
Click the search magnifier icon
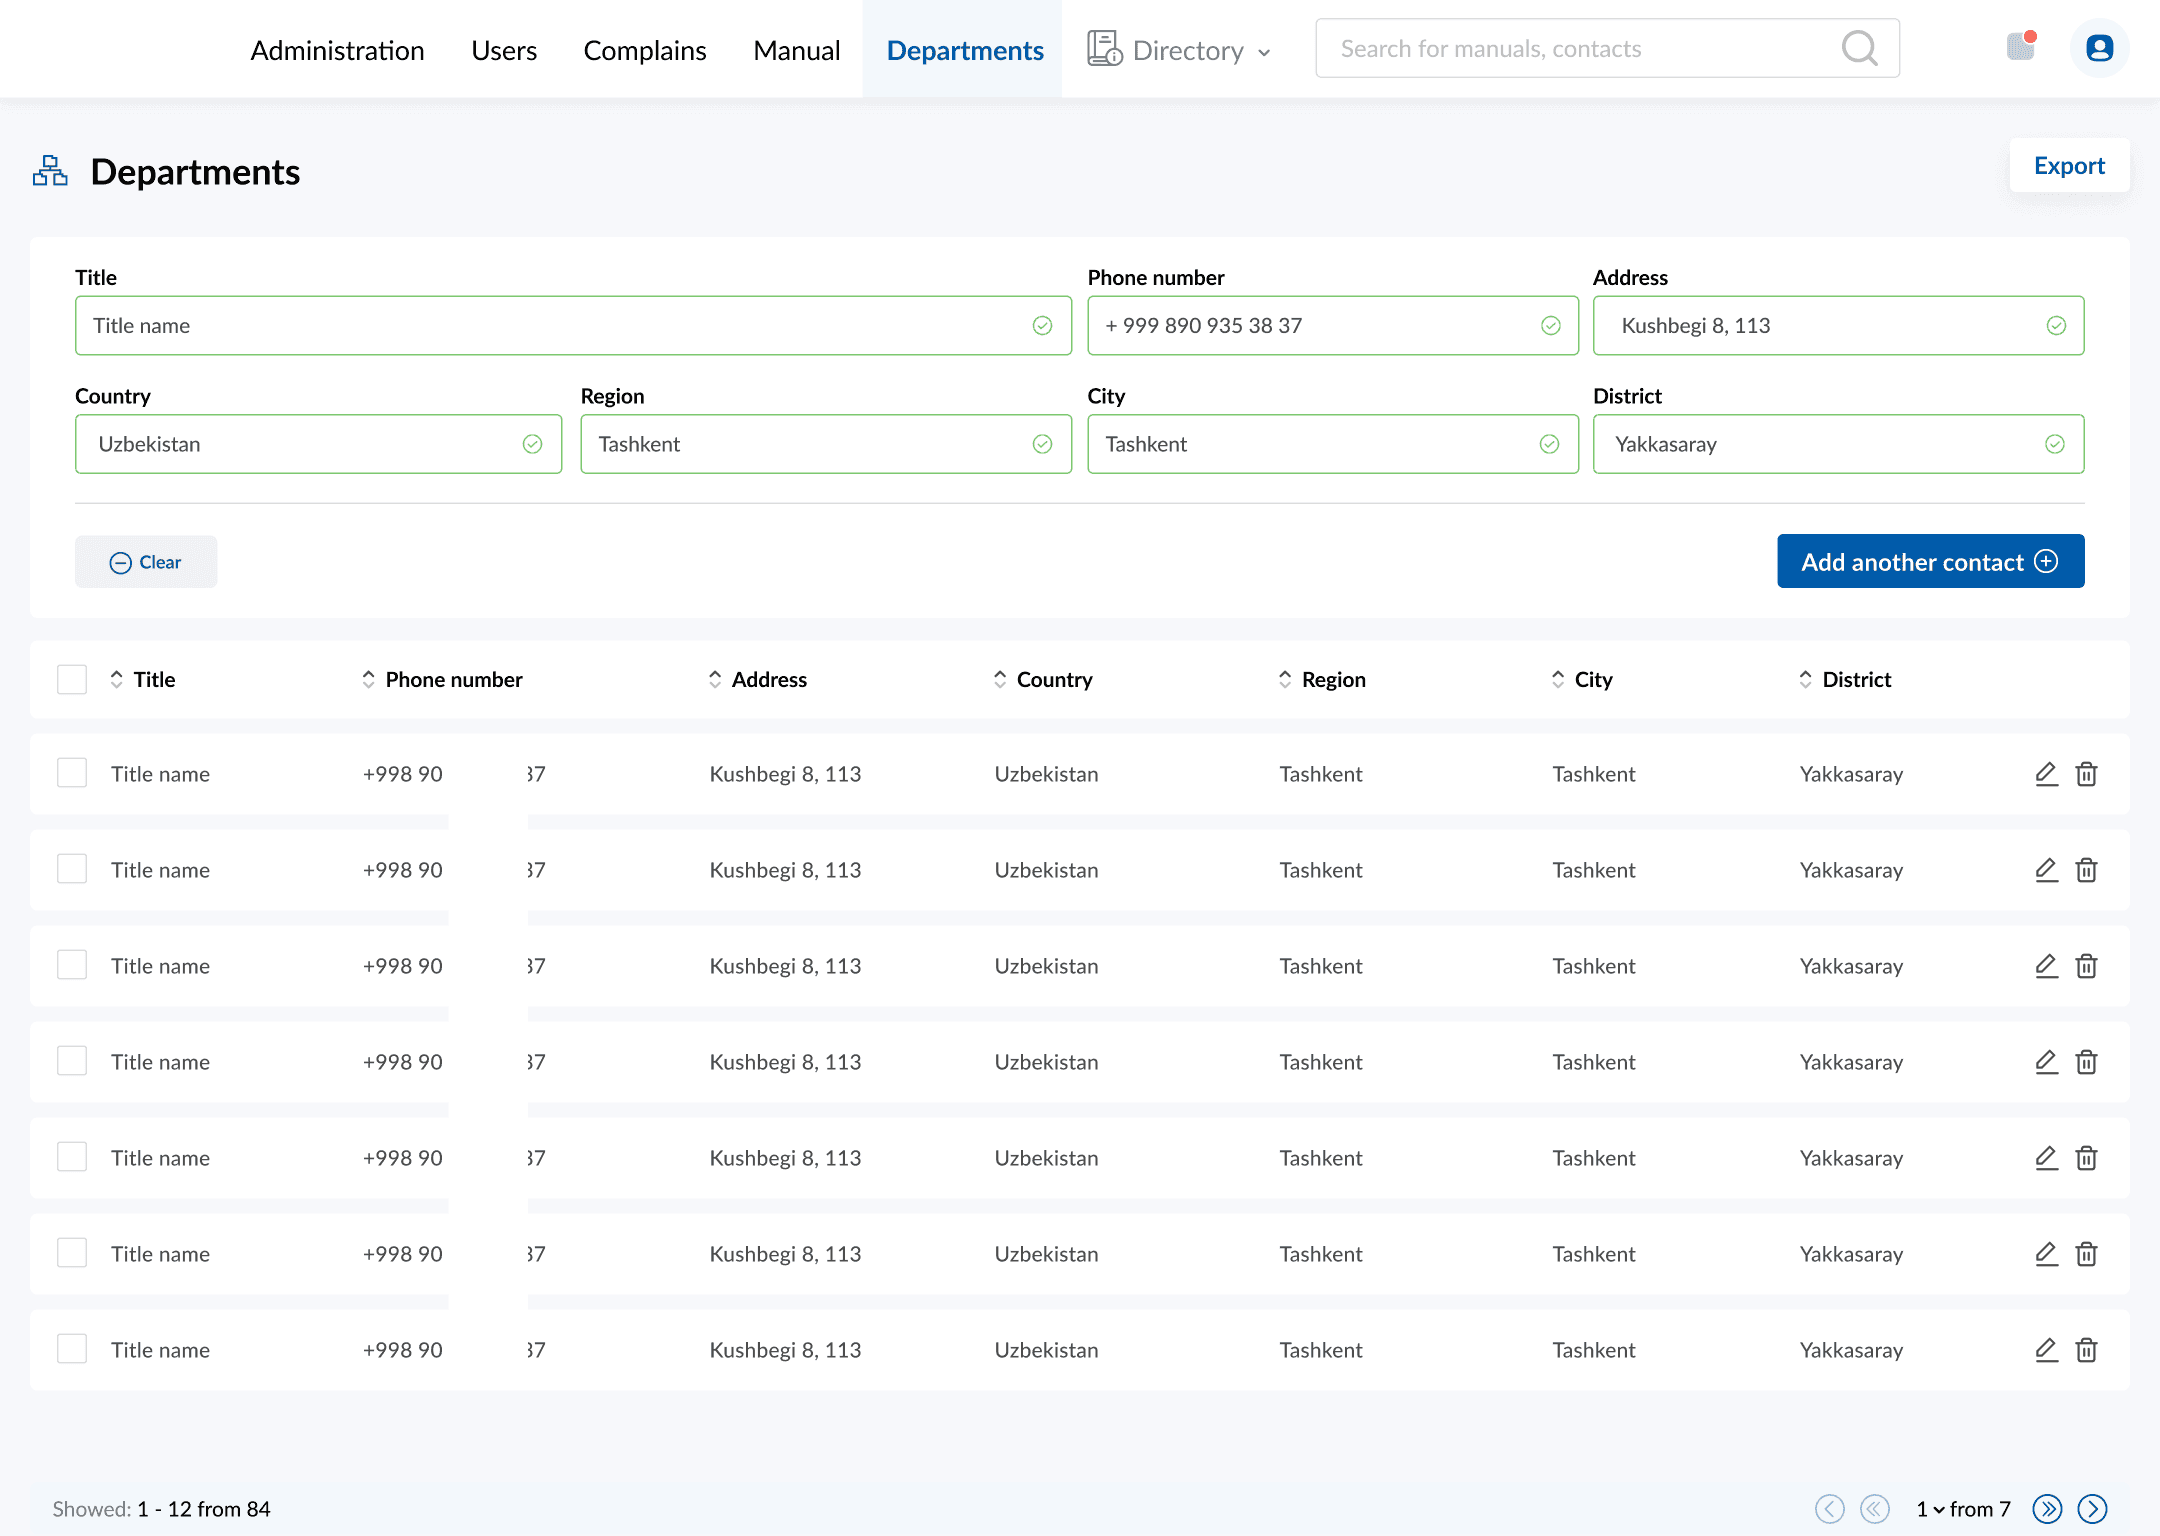[x=1859, y=48]
